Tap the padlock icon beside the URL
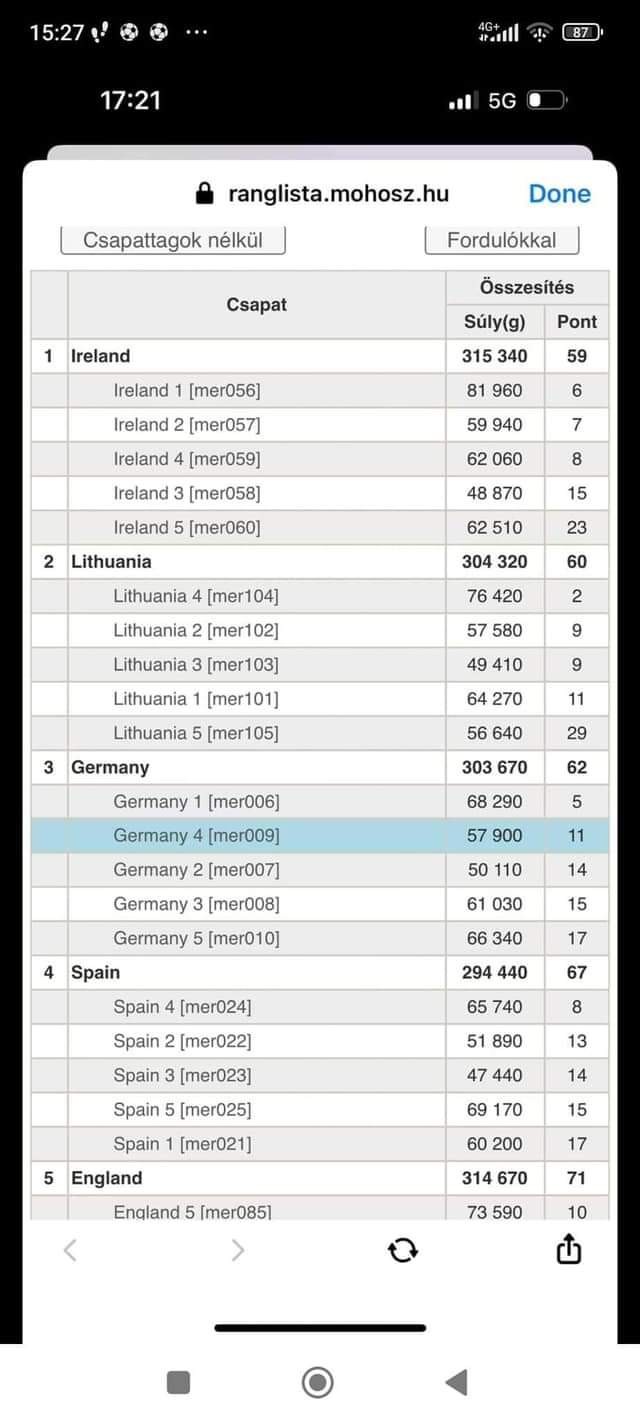The image size is (640, 1421). point(205,193)
